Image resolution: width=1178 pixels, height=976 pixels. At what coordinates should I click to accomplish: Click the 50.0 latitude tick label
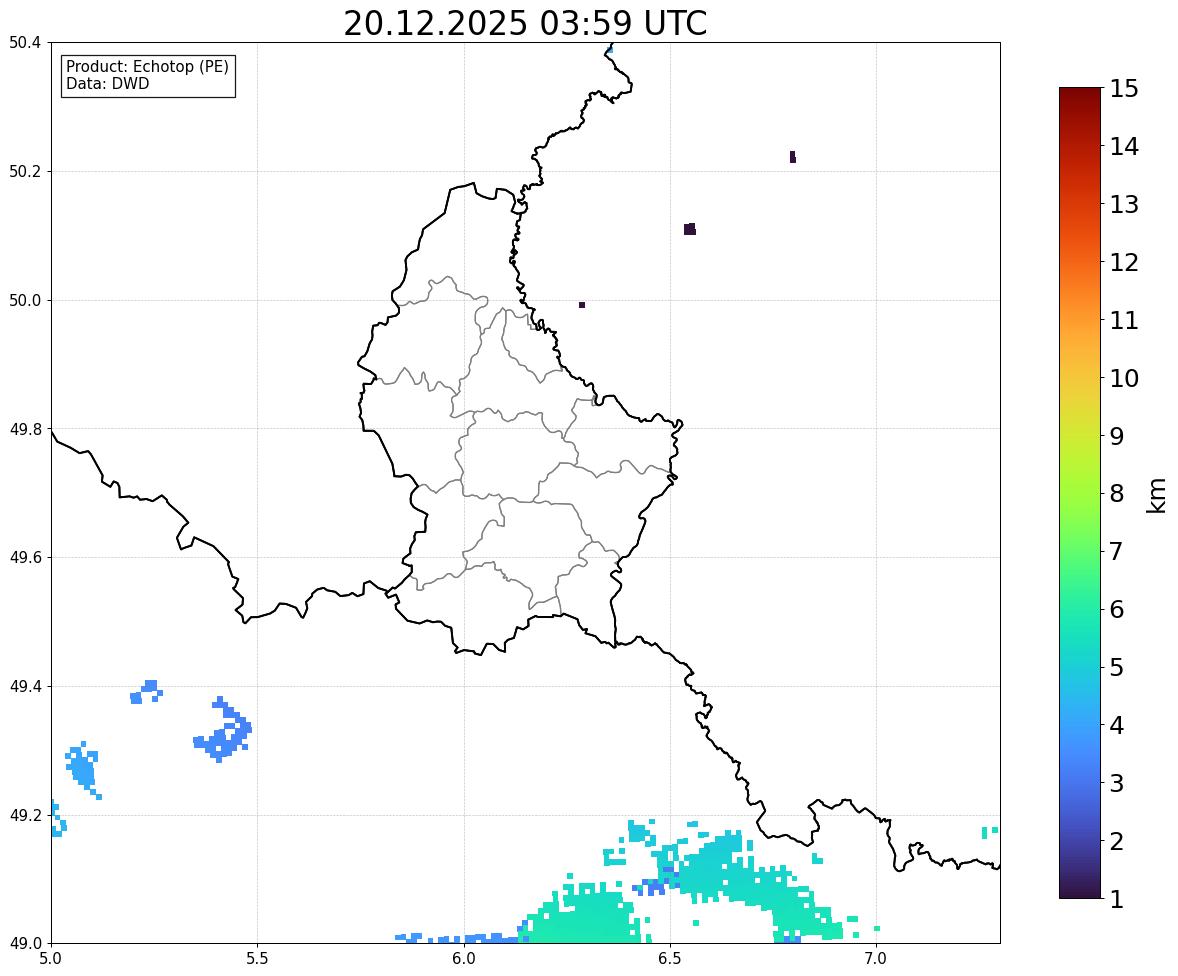point(25,301)
